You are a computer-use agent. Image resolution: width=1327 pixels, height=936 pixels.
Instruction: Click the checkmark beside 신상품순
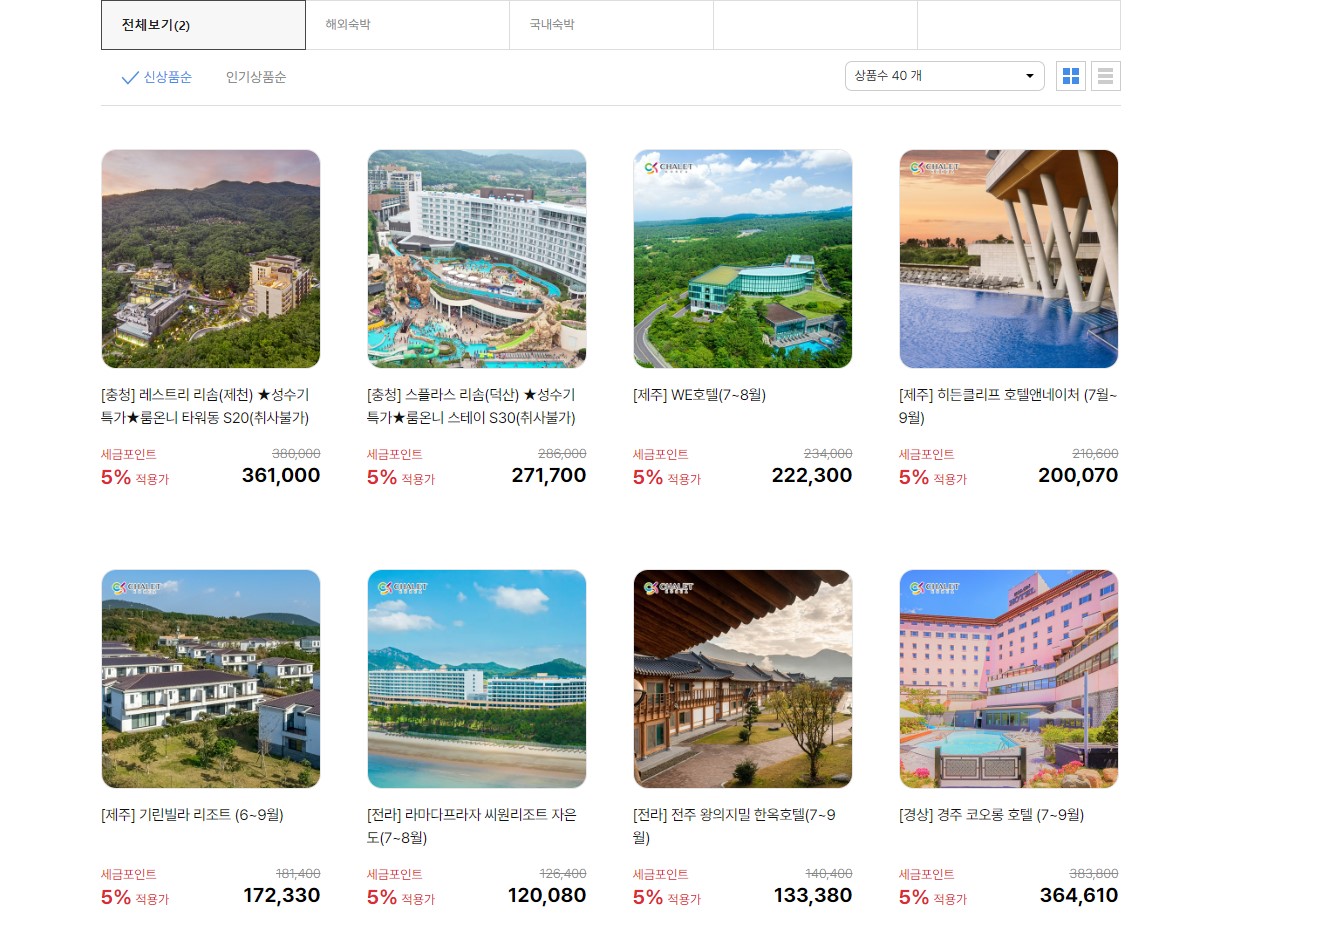(129, 77)
